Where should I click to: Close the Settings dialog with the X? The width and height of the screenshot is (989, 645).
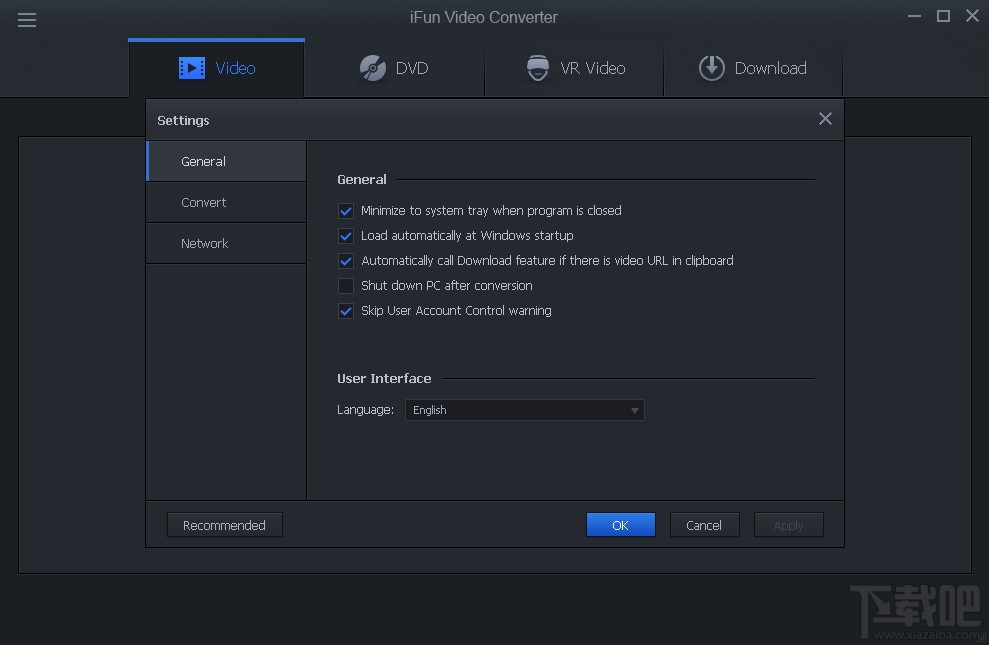(825, 118)
